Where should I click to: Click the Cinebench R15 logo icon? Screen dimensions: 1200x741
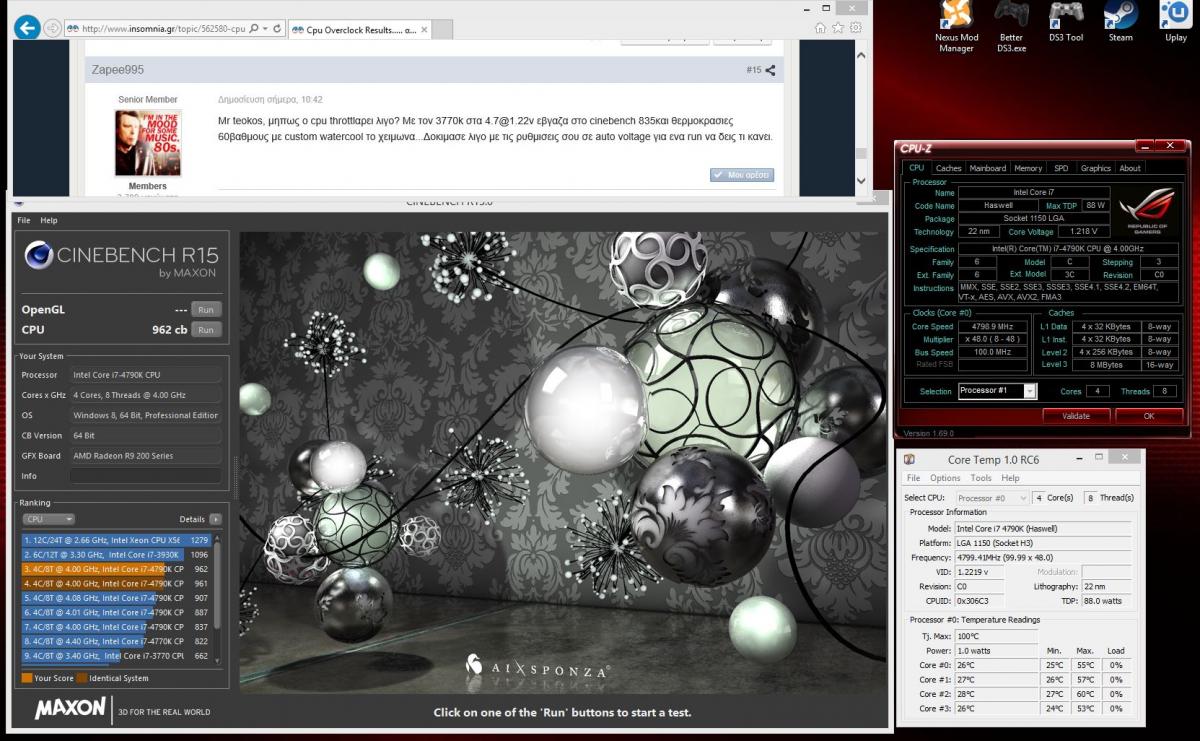(x=38, y=256)
